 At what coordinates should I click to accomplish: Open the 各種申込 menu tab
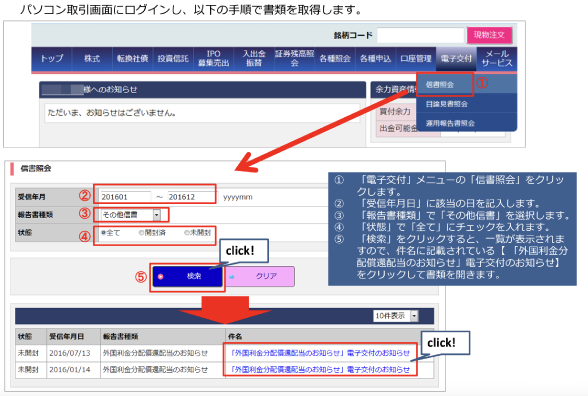375,58
